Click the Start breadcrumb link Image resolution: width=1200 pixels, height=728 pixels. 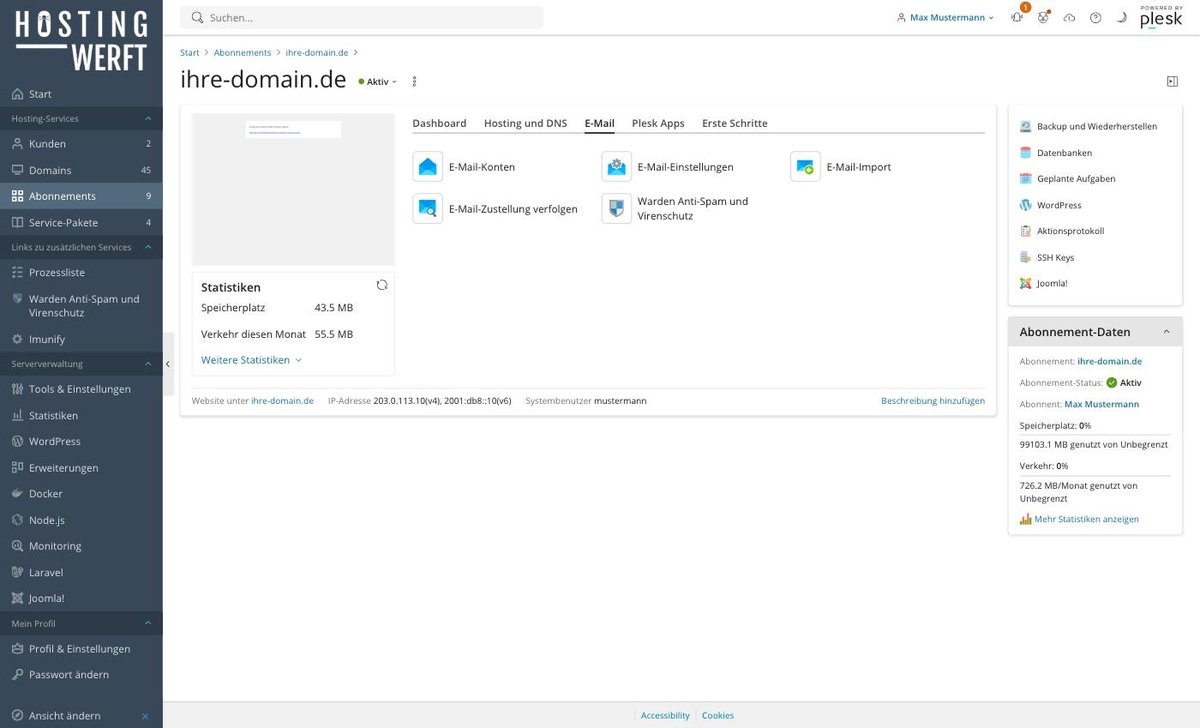[190, 53]
